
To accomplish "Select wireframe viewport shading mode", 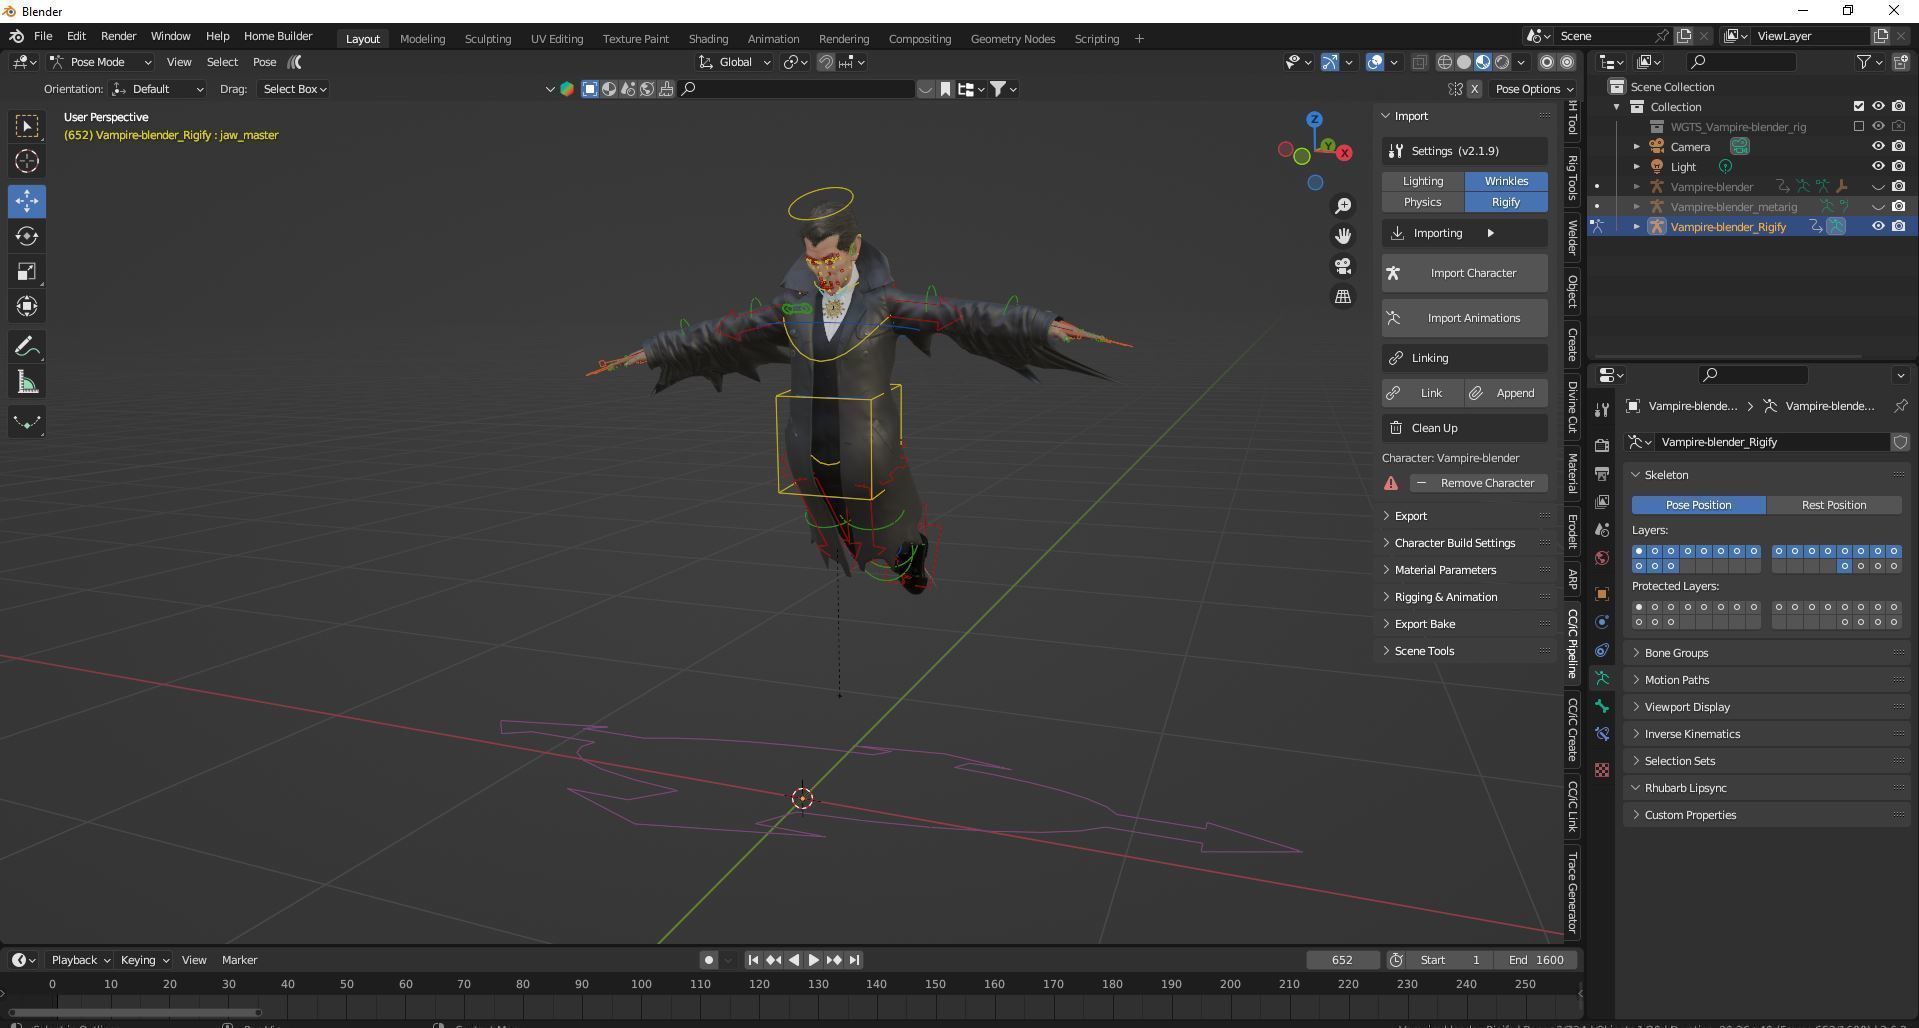I will (x=1445, y=62).
